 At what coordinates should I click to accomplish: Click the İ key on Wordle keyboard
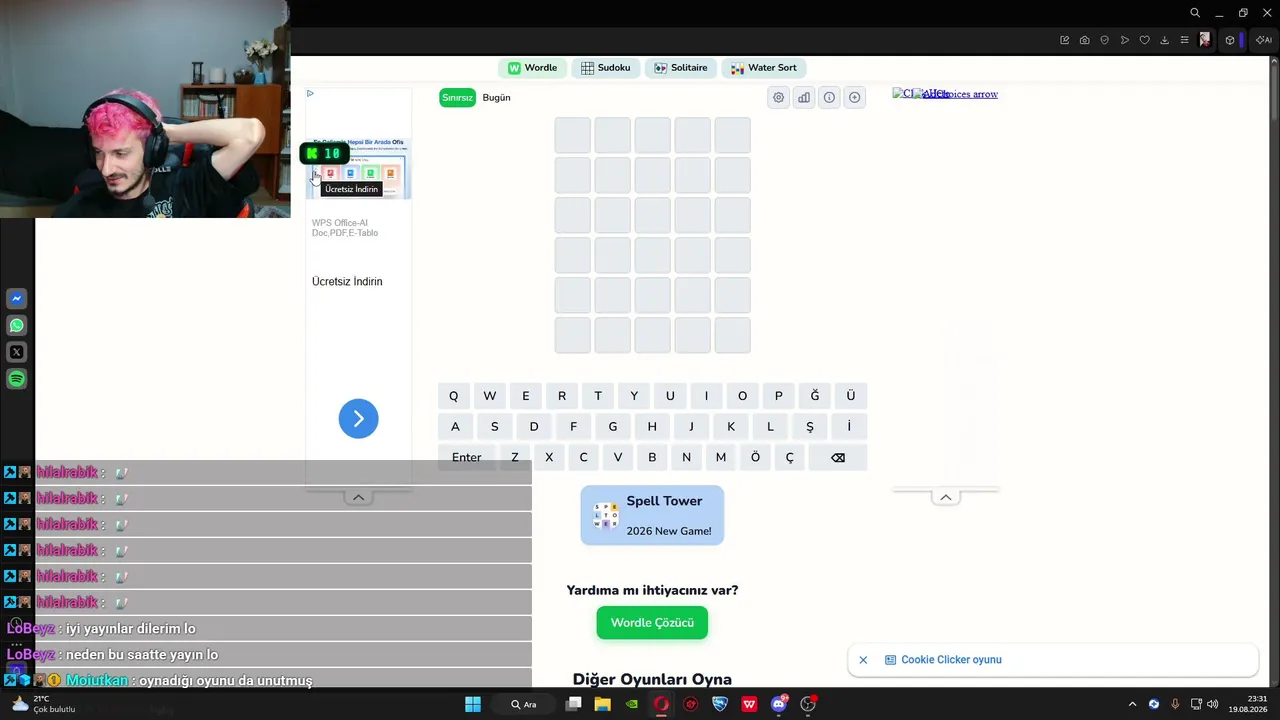click(x=849, y=426)
